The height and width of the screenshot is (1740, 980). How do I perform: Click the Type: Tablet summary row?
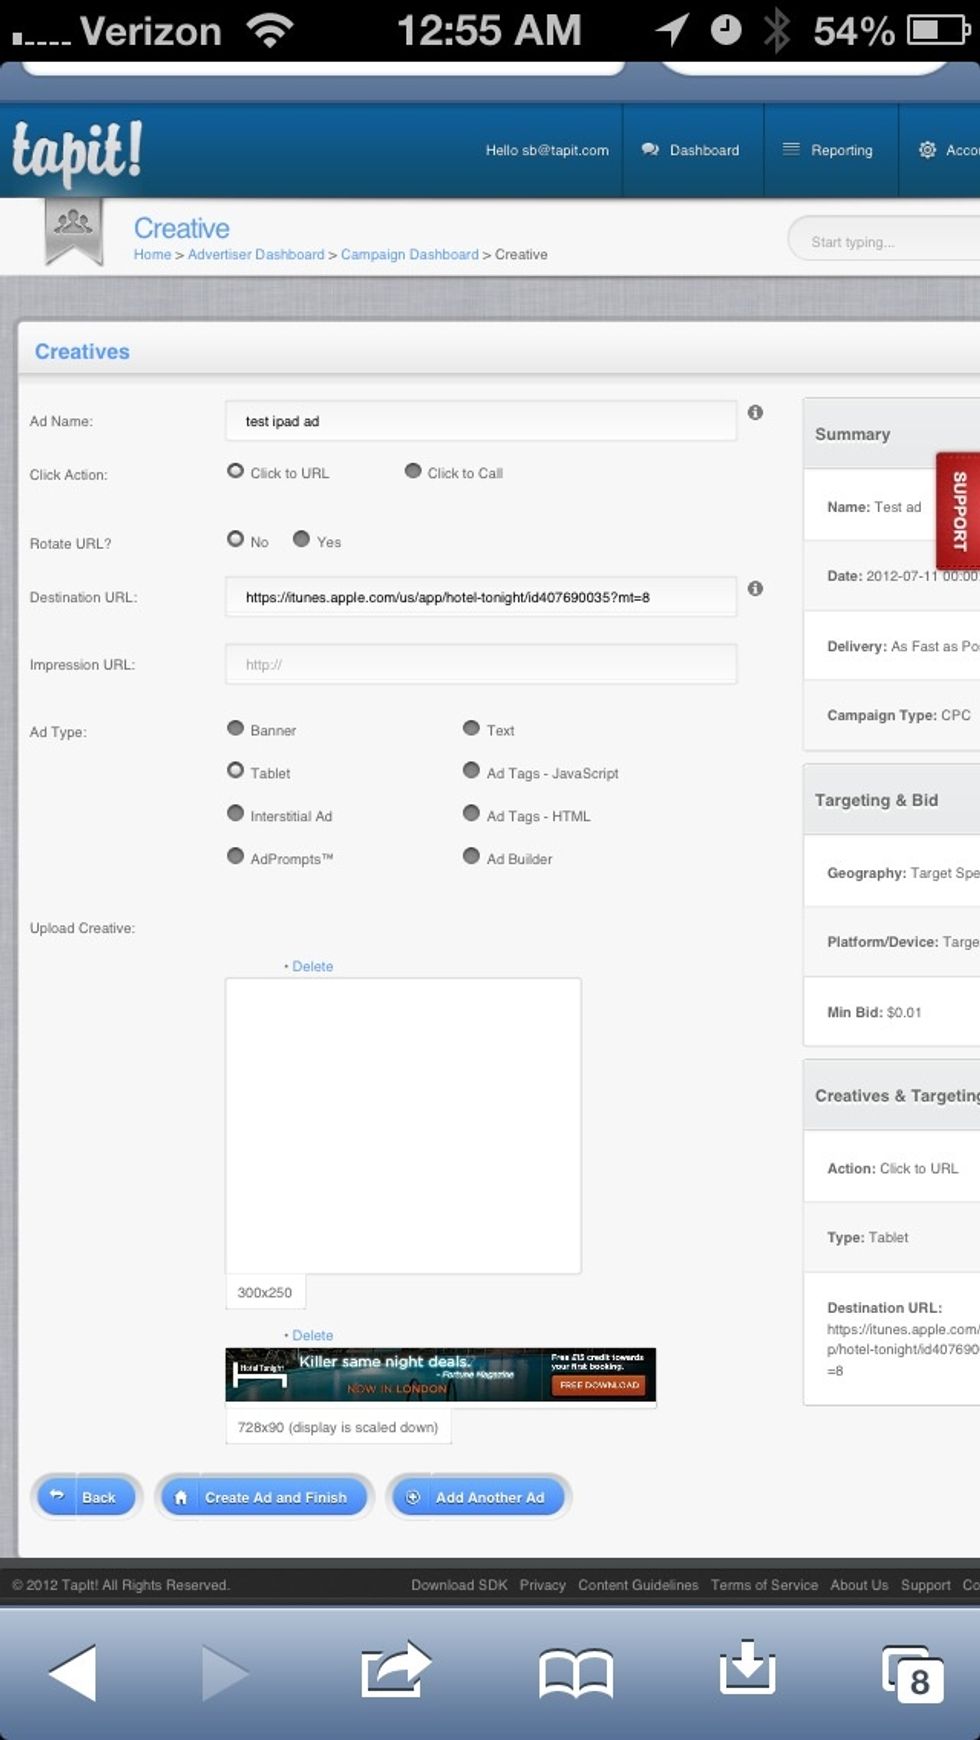pos(892,1237)
